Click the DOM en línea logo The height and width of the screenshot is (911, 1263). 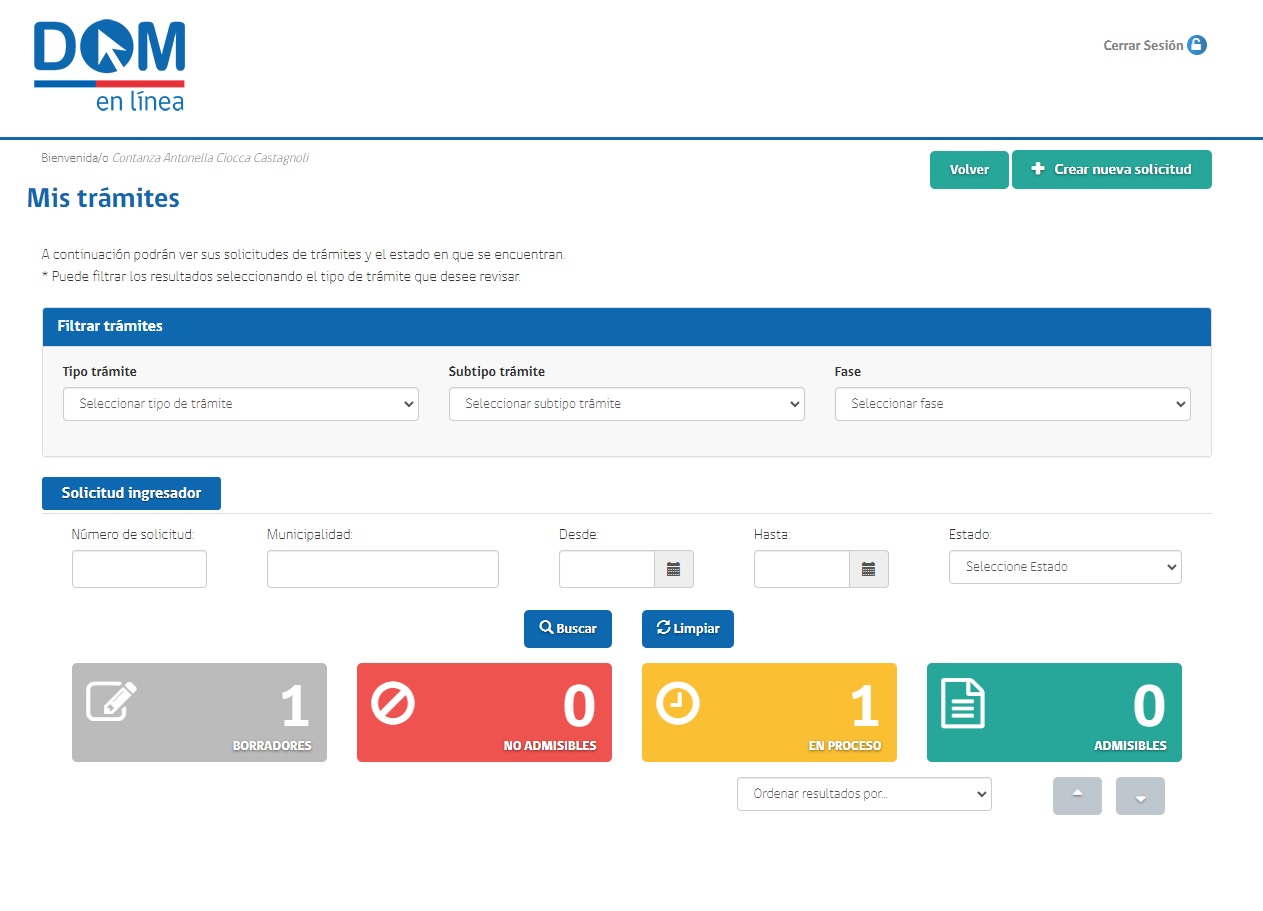pyautogui.click(x=109, y=66)
